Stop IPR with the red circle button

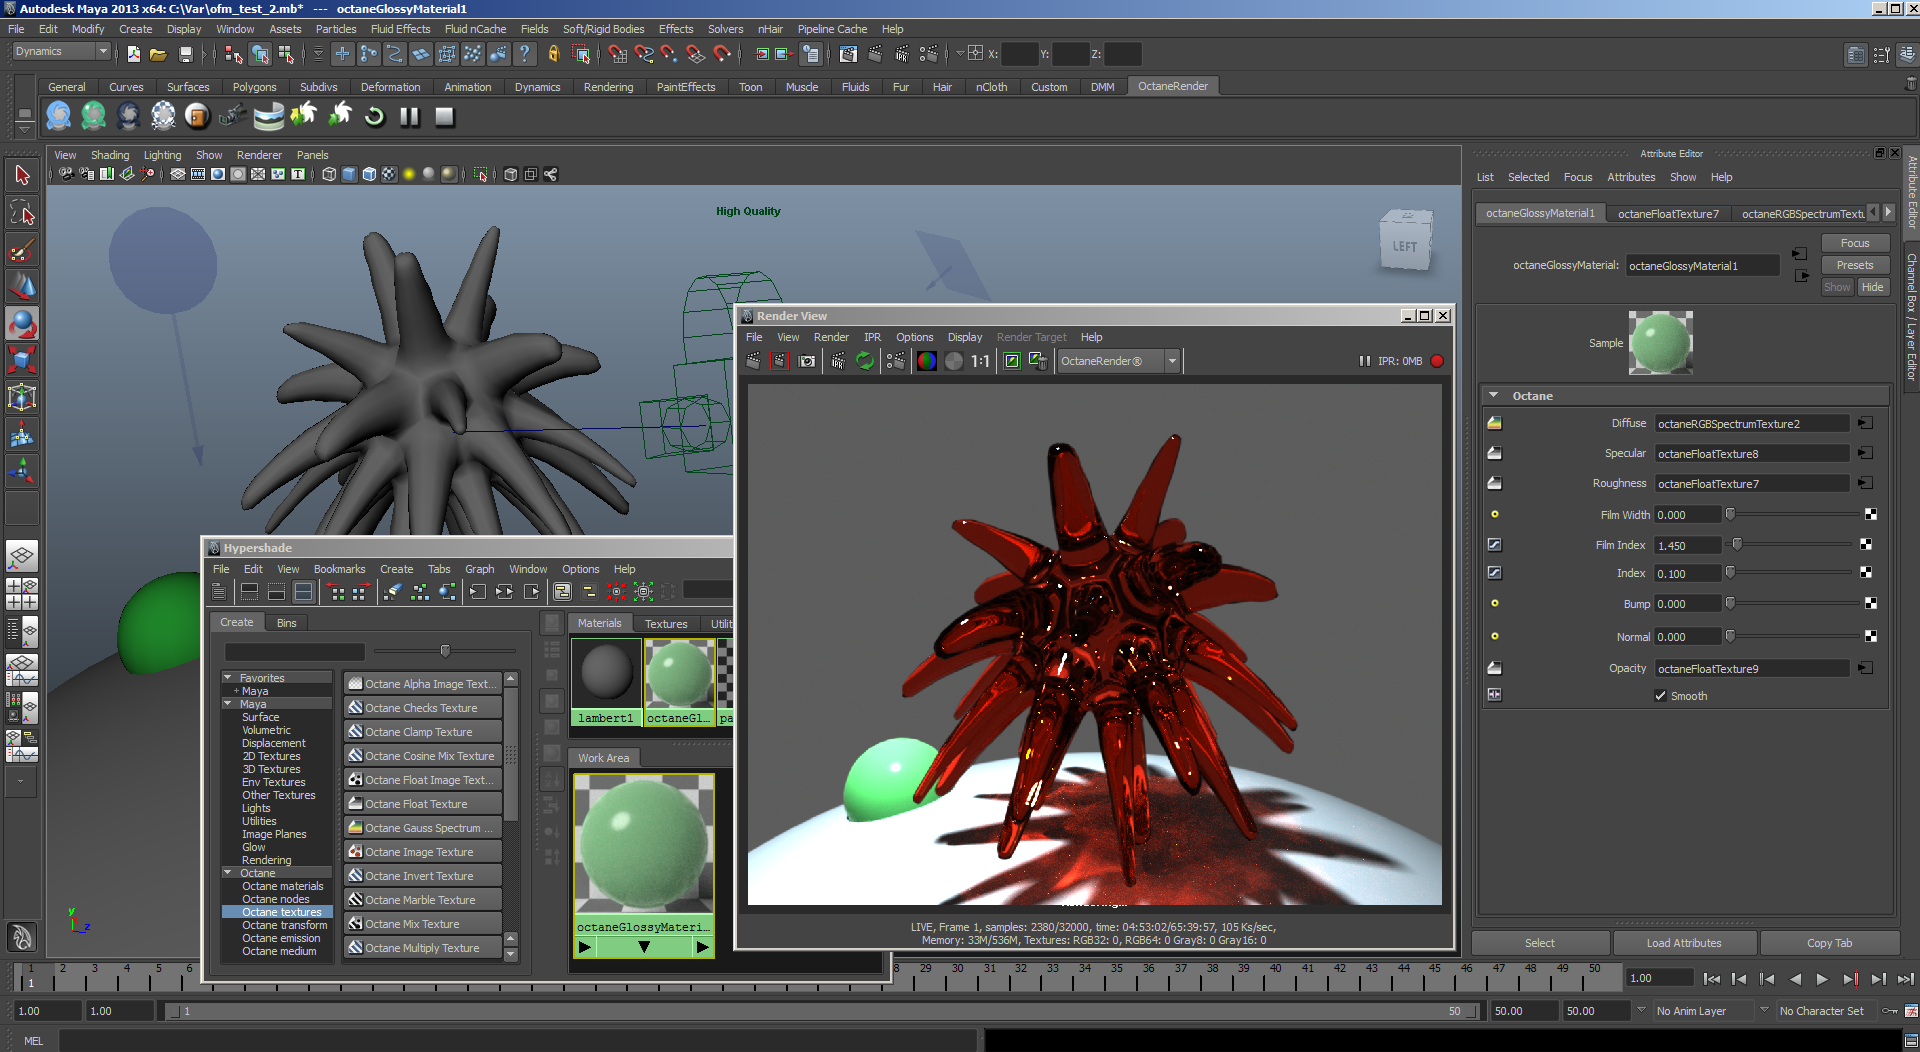click(1437, 361)
